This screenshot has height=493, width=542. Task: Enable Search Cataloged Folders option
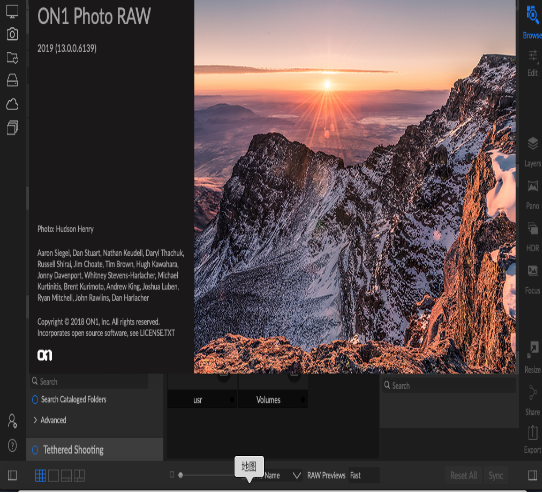[x=35, y=400]
